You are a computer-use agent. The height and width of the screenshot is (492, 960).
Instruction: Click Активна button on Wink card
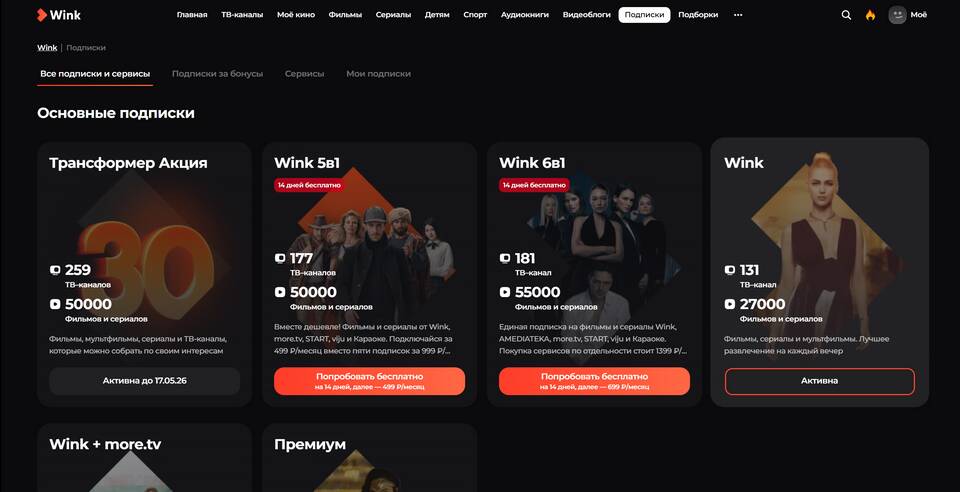tap(820, 381)
